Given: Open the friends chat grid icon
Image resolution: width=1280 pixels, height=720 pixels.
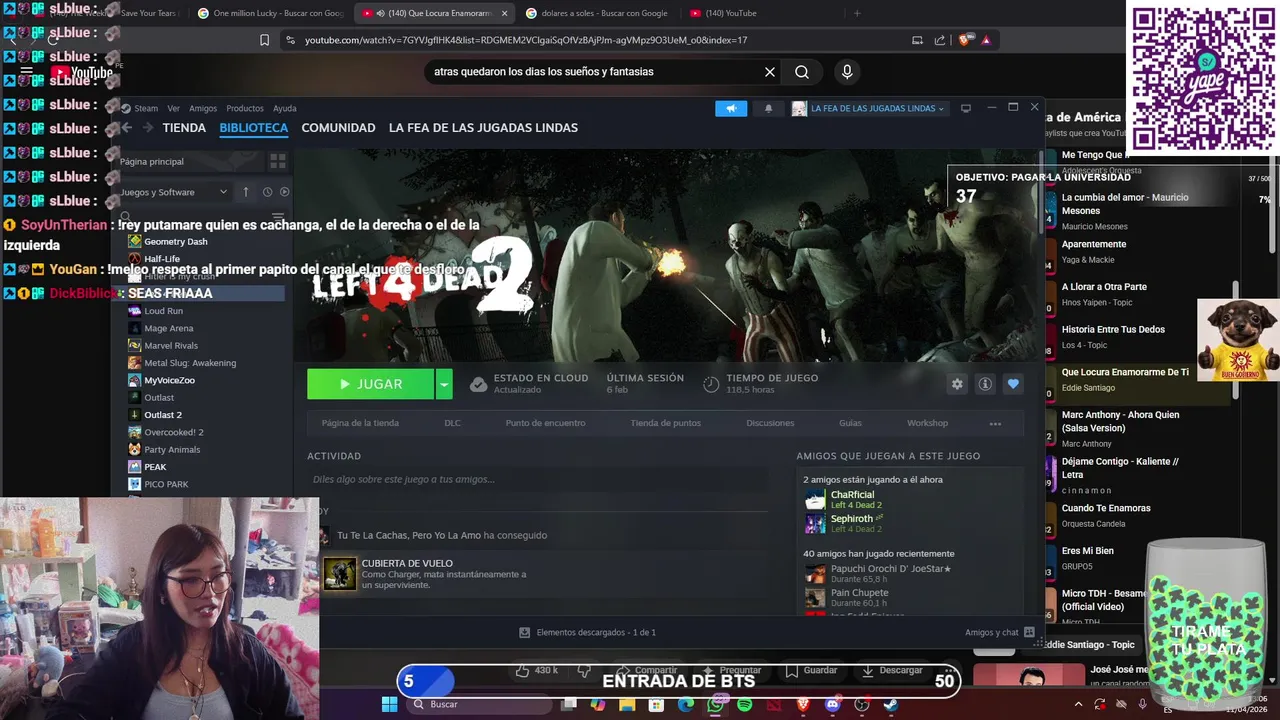Looking at the screenshot, I should 1028,632.
